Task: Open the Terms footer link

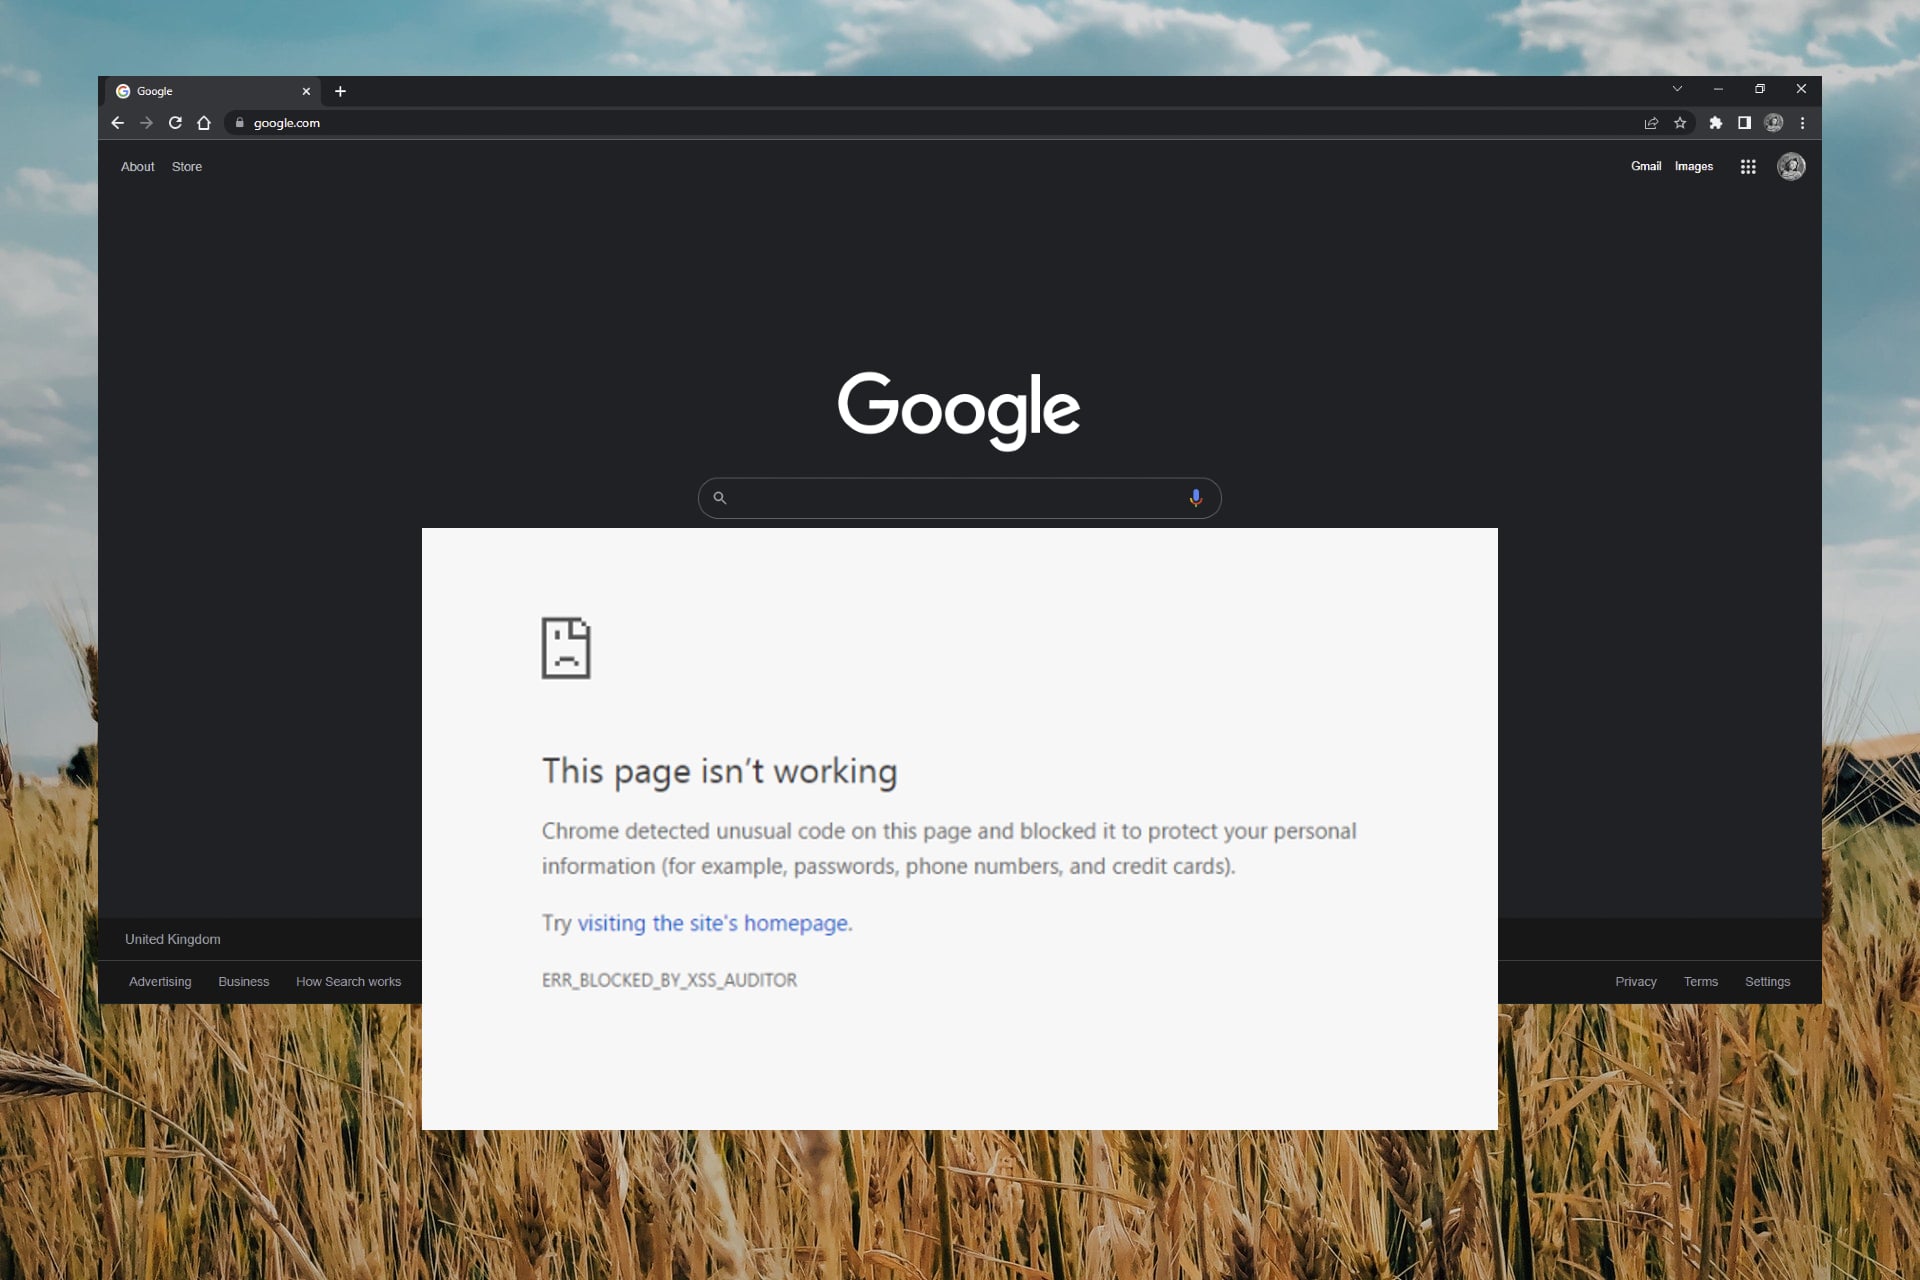Action: 1701,982
